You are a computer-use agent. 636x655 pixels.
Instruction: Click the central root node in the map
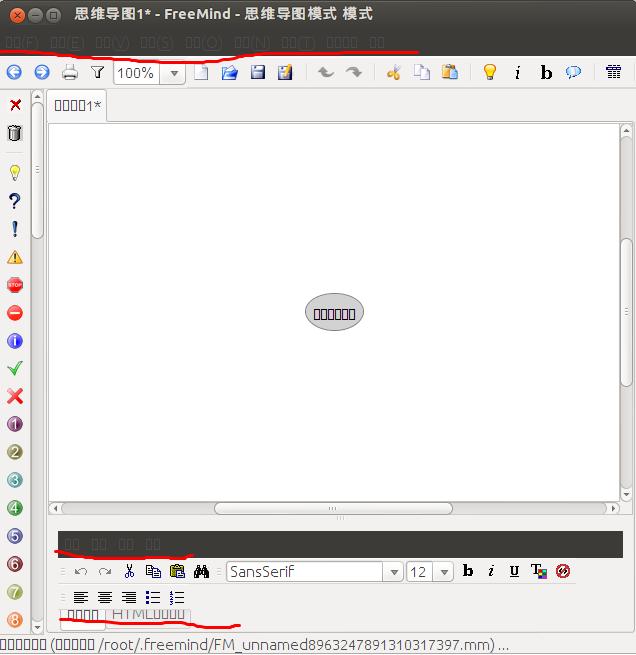[334, 313]
